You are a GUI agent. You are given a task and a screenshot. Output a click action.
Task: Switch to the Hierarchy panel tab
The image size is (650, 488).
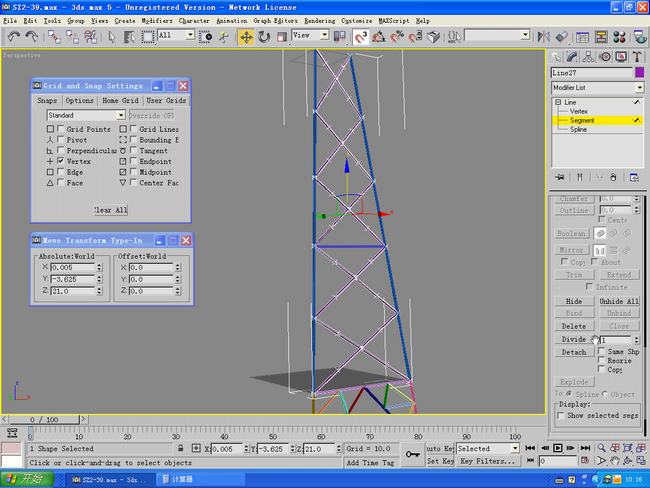click(x=588, y=57)
